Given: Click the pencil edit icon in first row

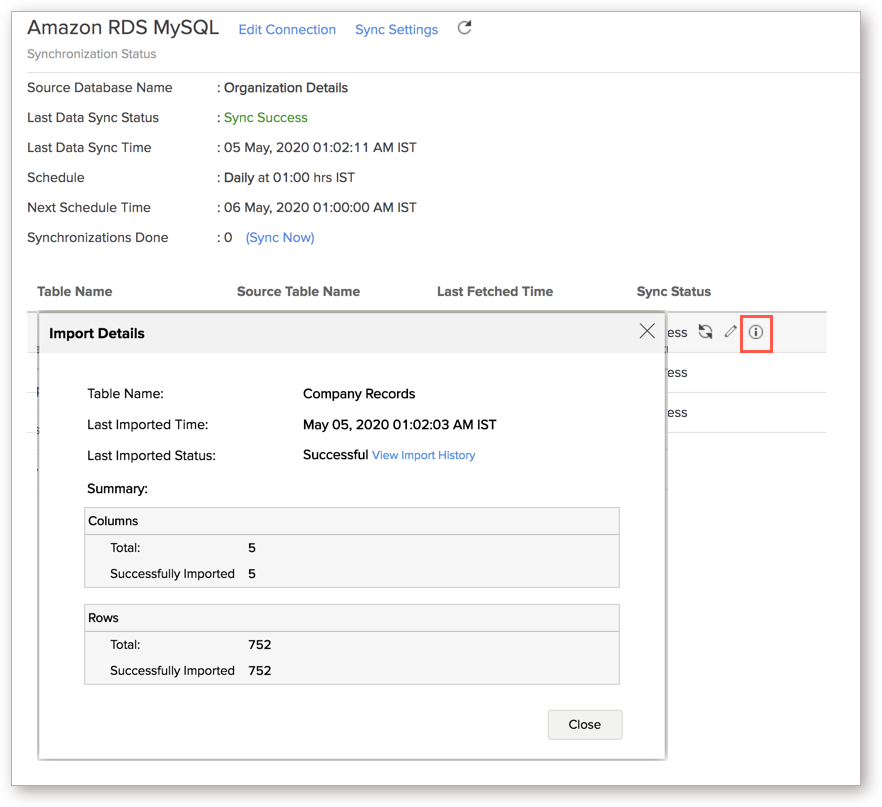Looking at the screenshot, I should click(731, 332).
